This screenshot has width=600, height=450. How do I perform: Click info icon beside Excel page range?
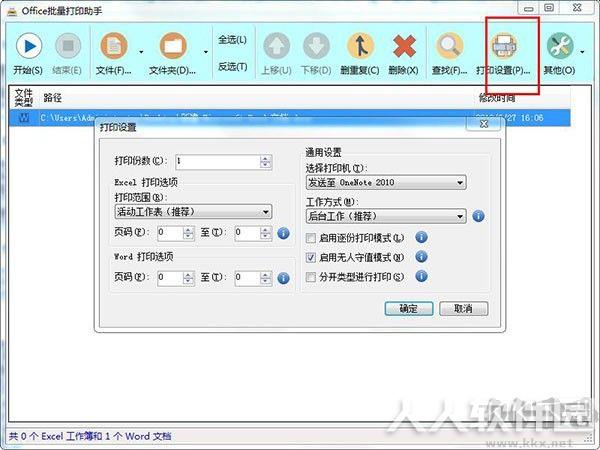point(284,233)
